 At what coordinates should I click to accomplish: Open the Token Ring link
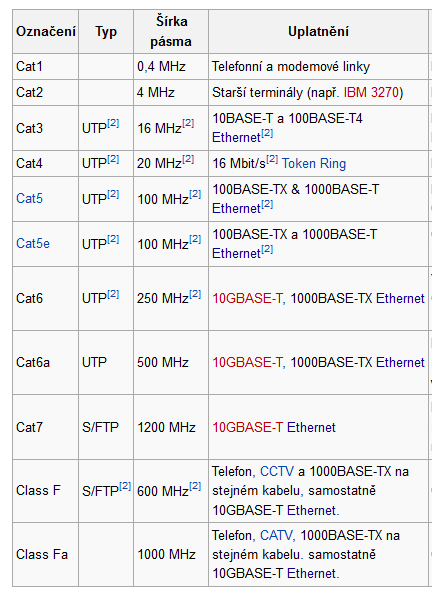[x=314, y=164]
